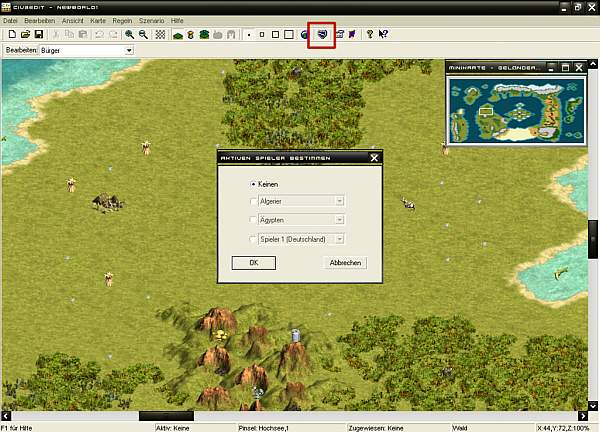Open an existing file via folder icon
The image size is (600, 432).
(x=25, y=34)
